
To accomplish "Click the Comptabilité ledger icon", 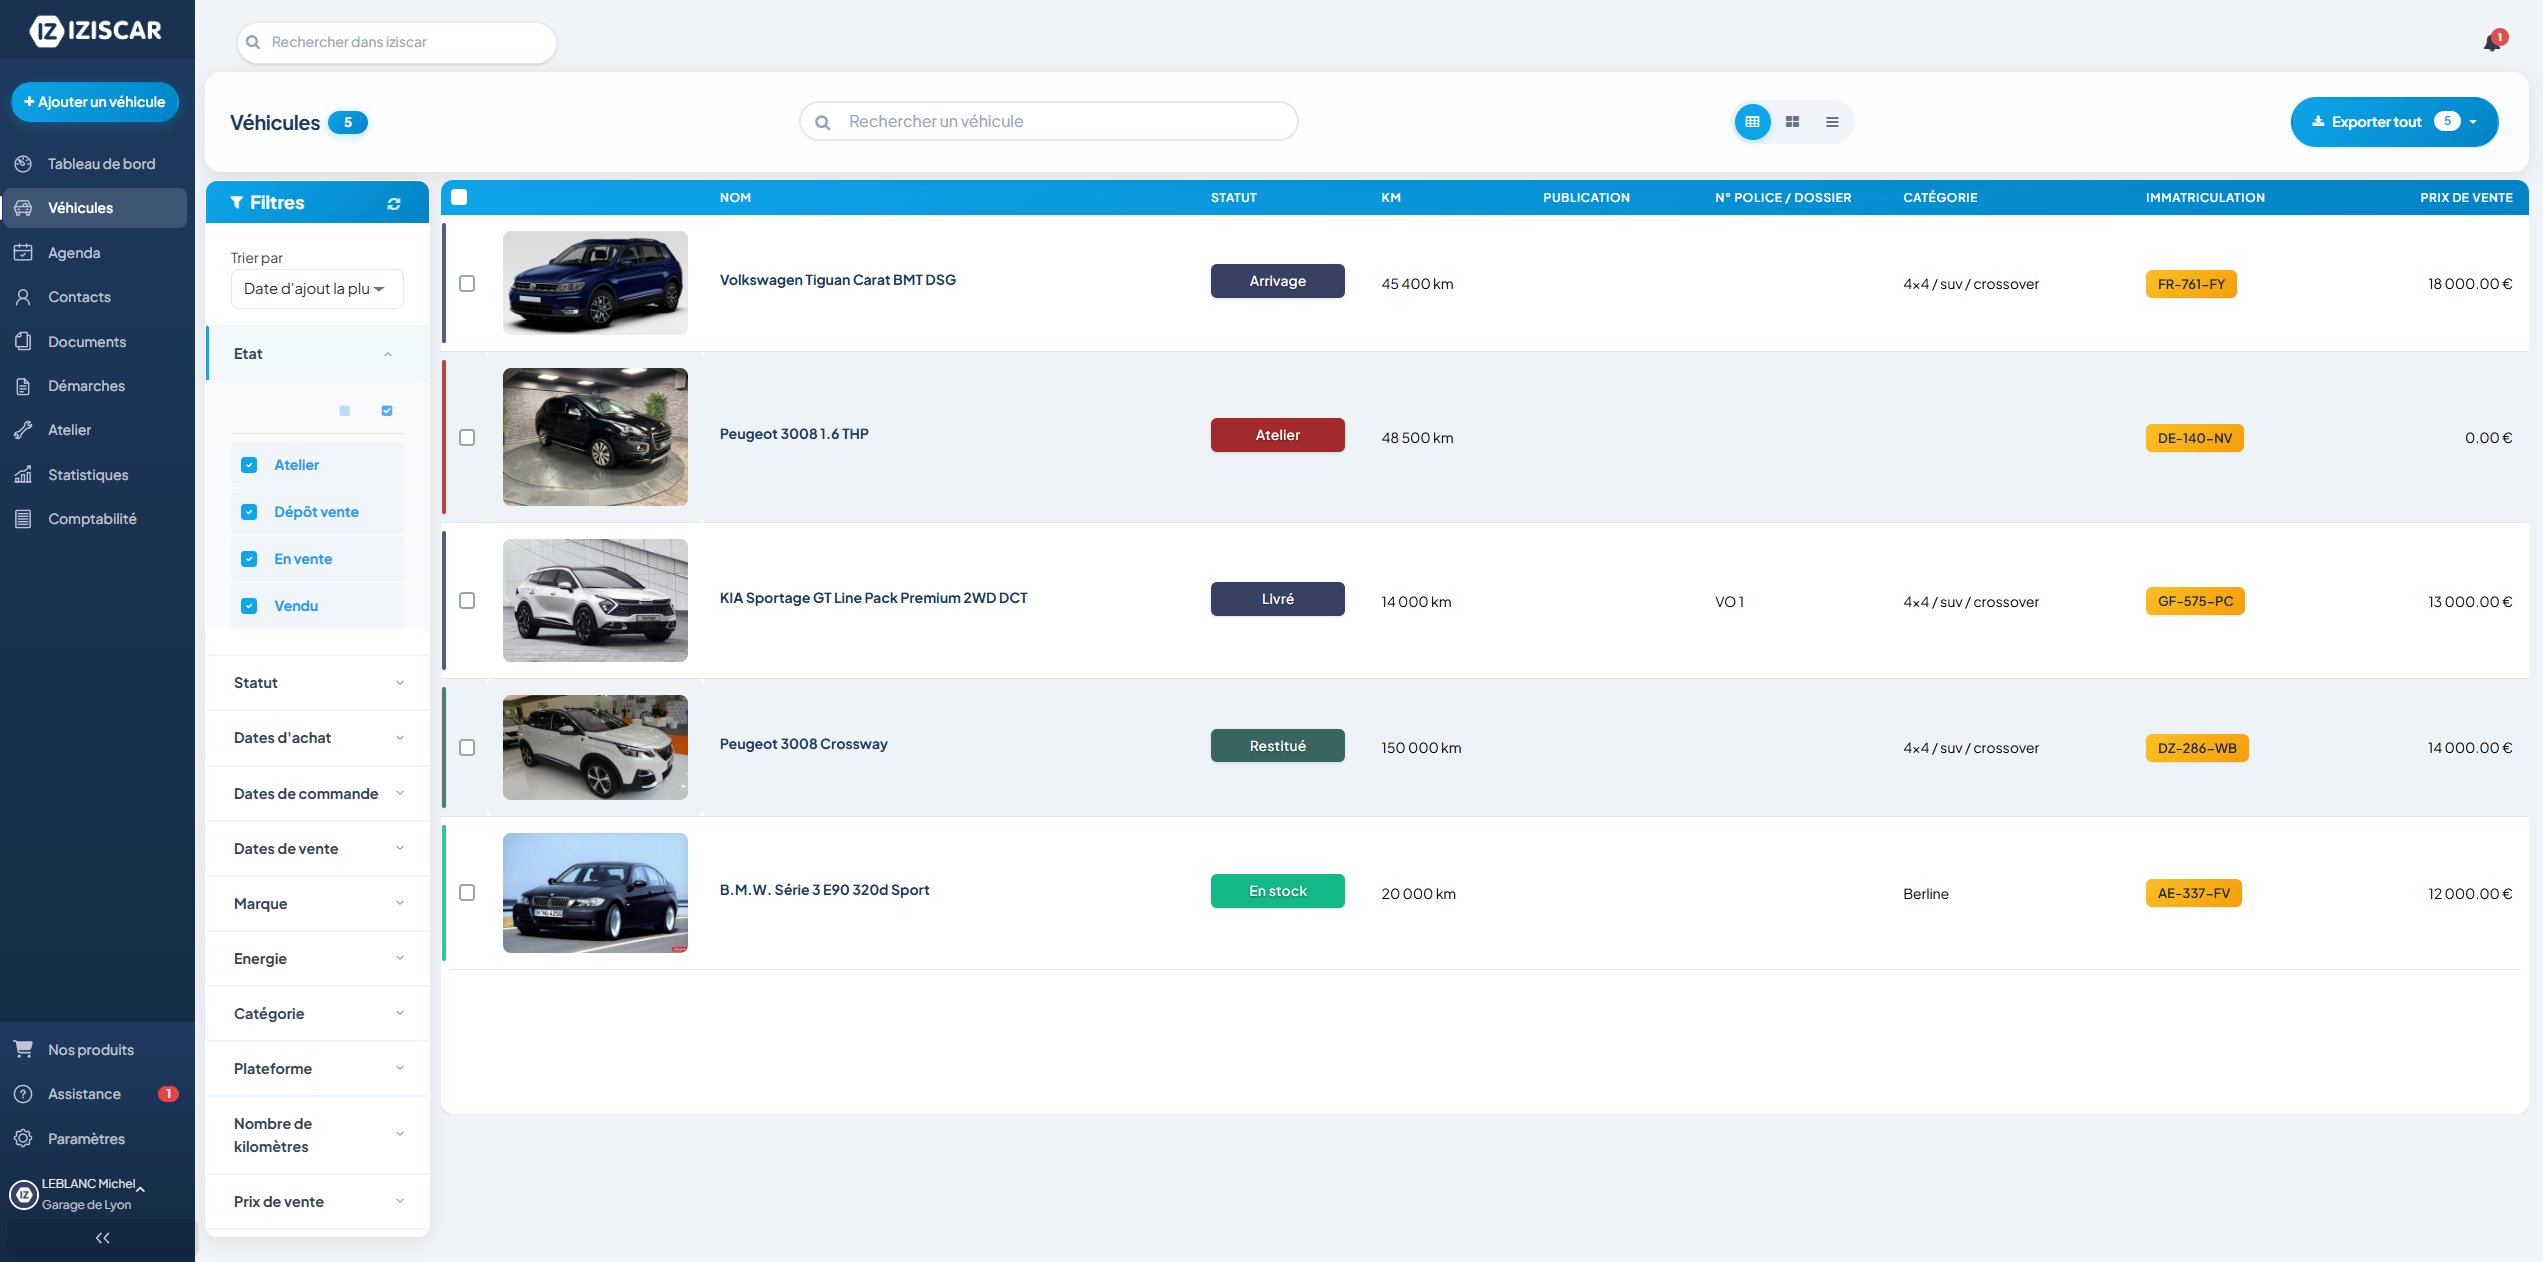I will tap(23, 519).
